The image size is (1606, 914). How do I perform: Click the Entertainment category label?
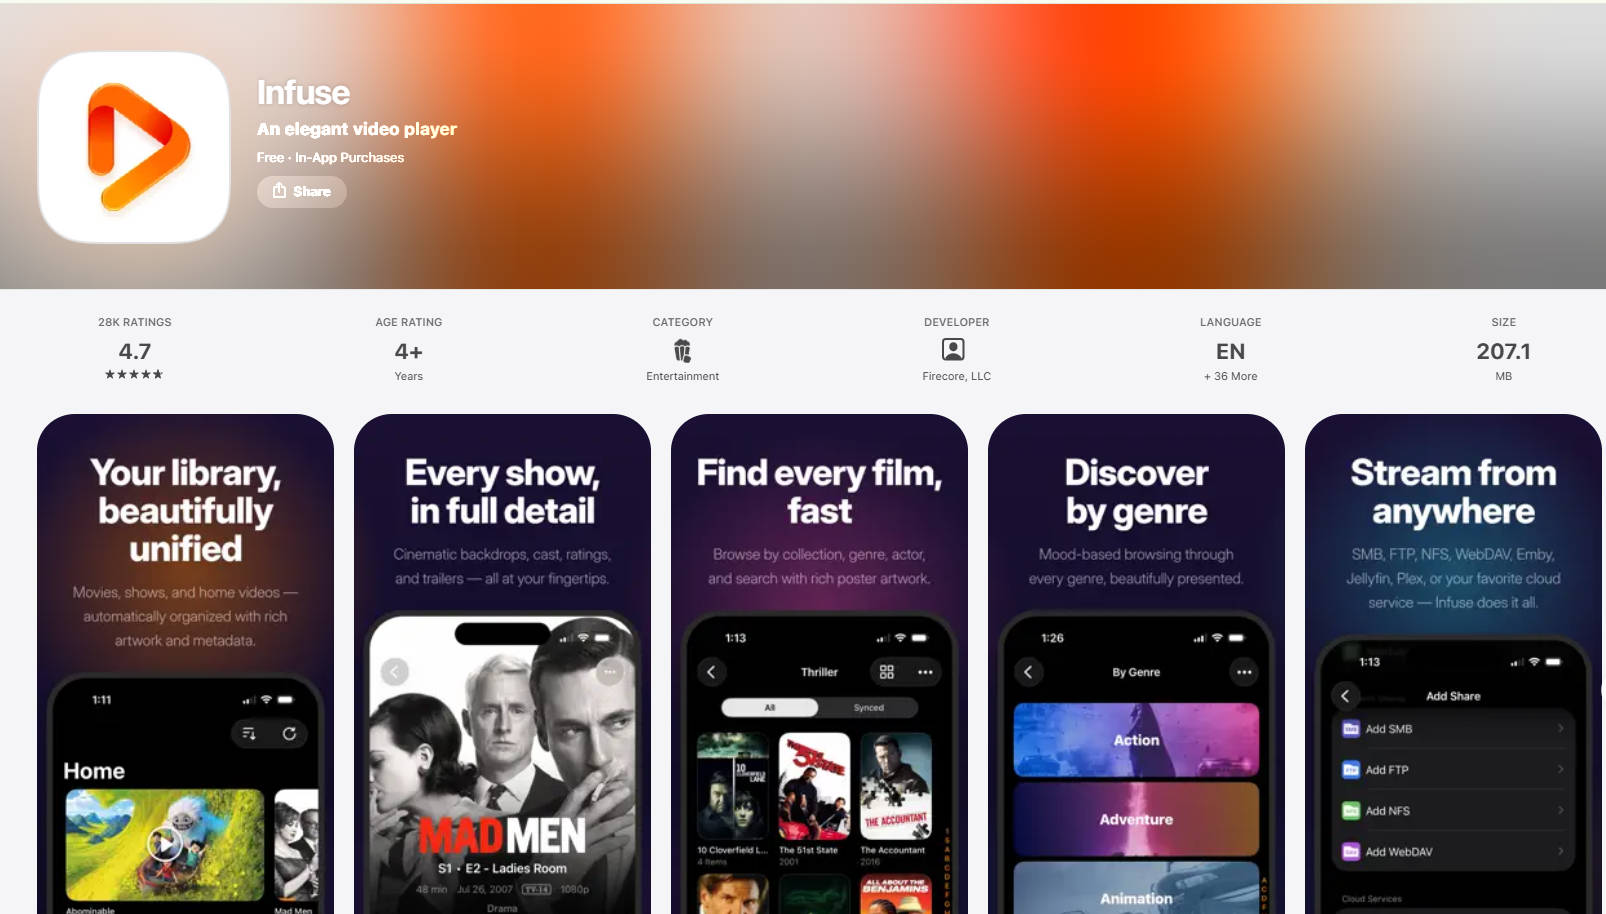[x=682, y=376]
